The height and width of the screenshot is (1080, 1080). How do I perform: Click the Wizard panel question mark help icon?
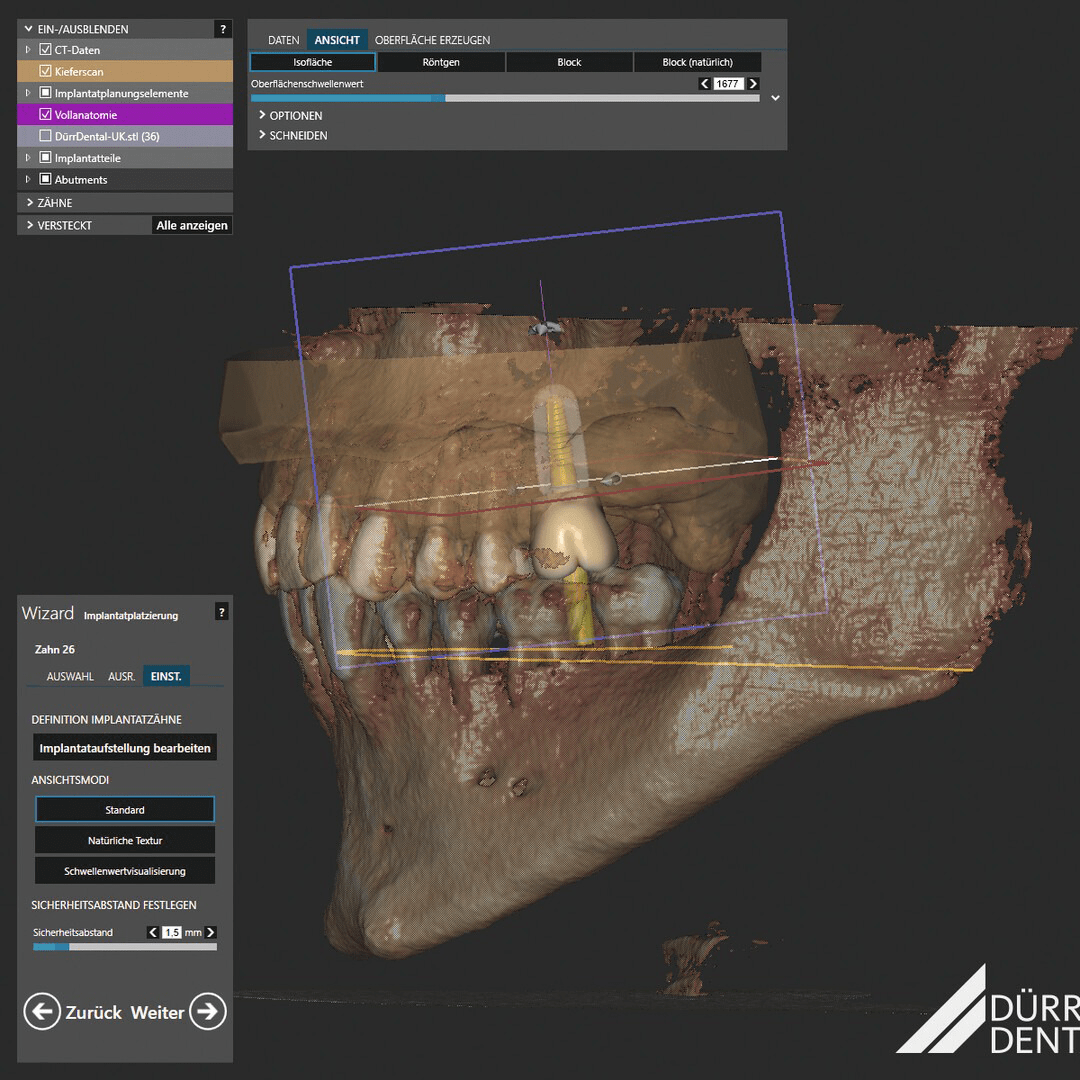pos(222,613)
